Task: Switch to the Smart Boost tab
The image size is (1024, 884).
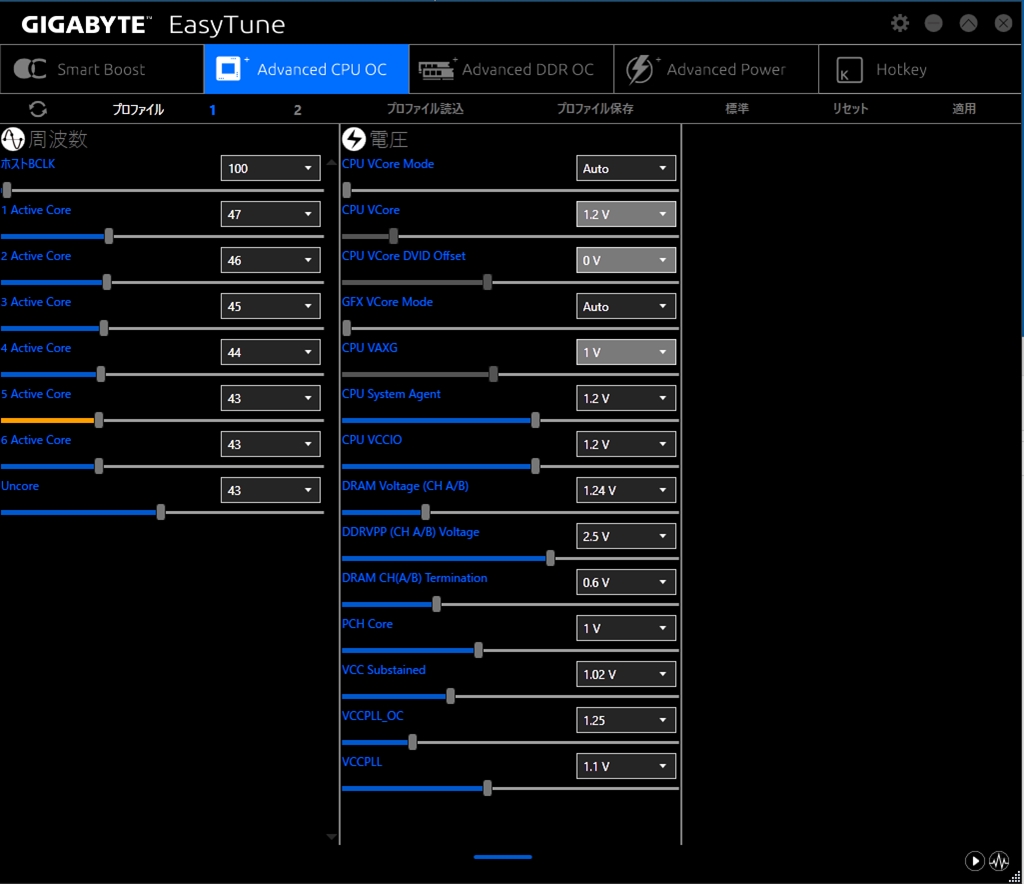Action: (x=102, y=69)
